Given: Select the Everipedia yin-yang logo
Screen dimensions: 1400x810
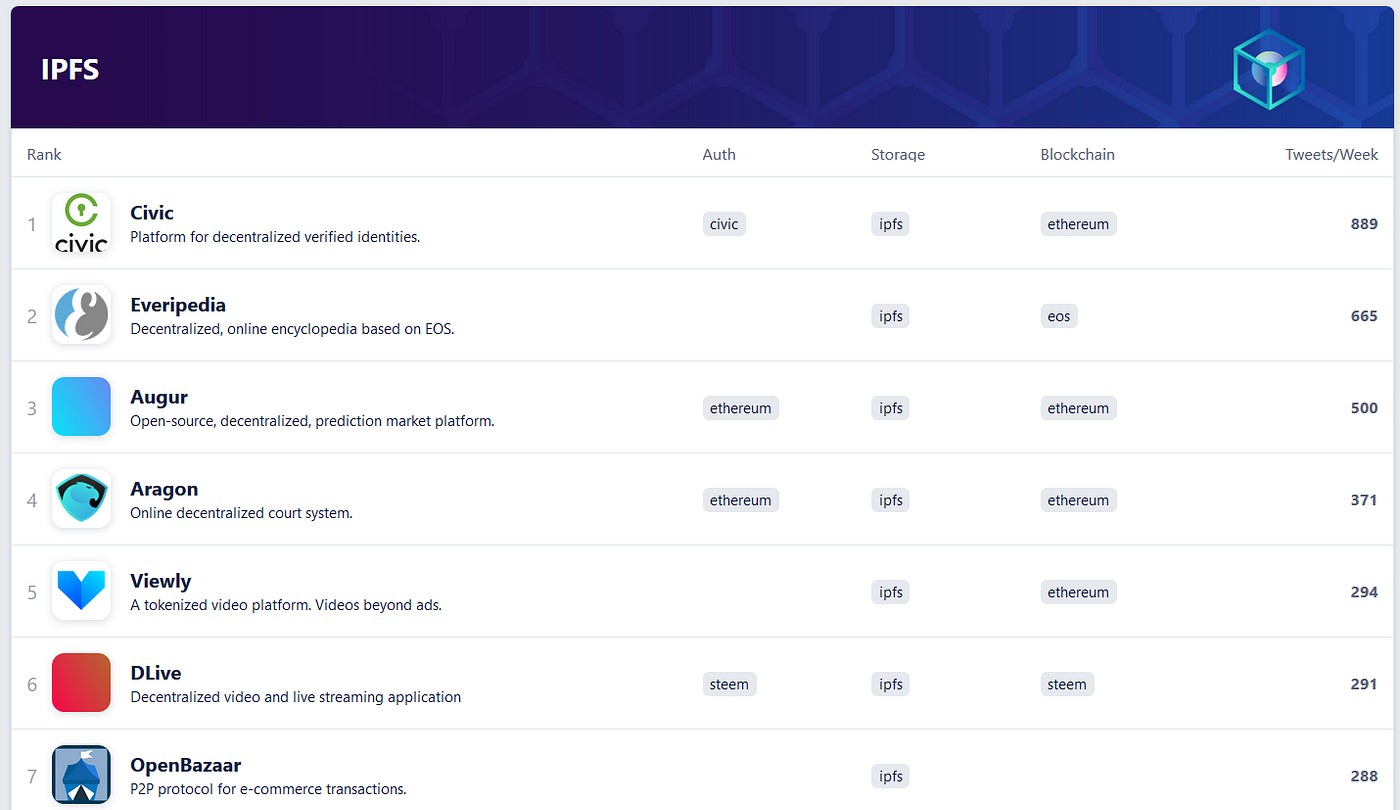Looking at the screenshot, I should (81, 315).
